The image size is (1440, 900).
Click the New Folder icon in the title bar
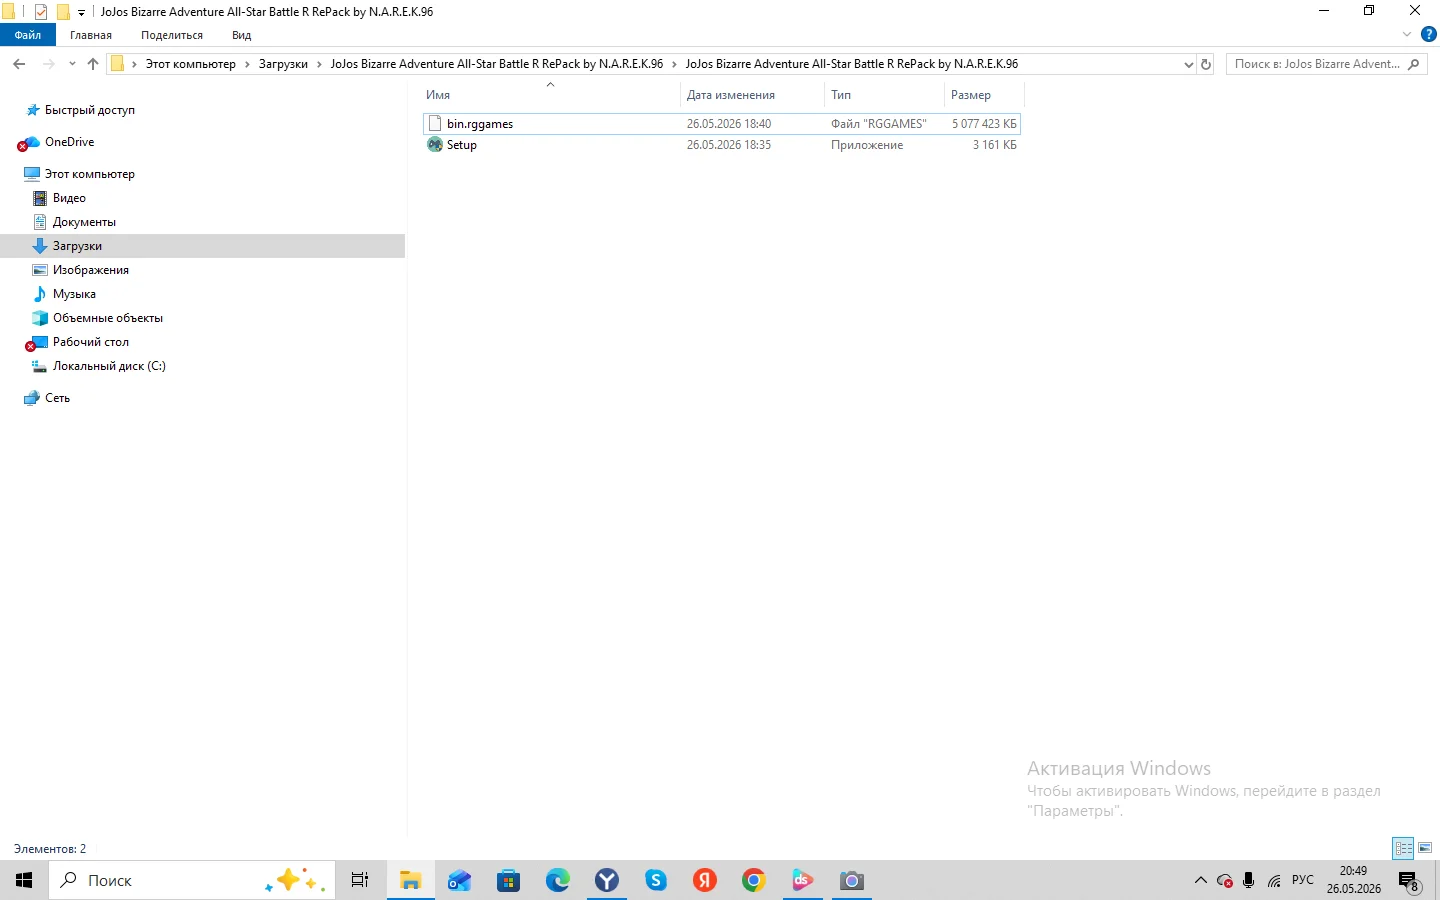63,12
